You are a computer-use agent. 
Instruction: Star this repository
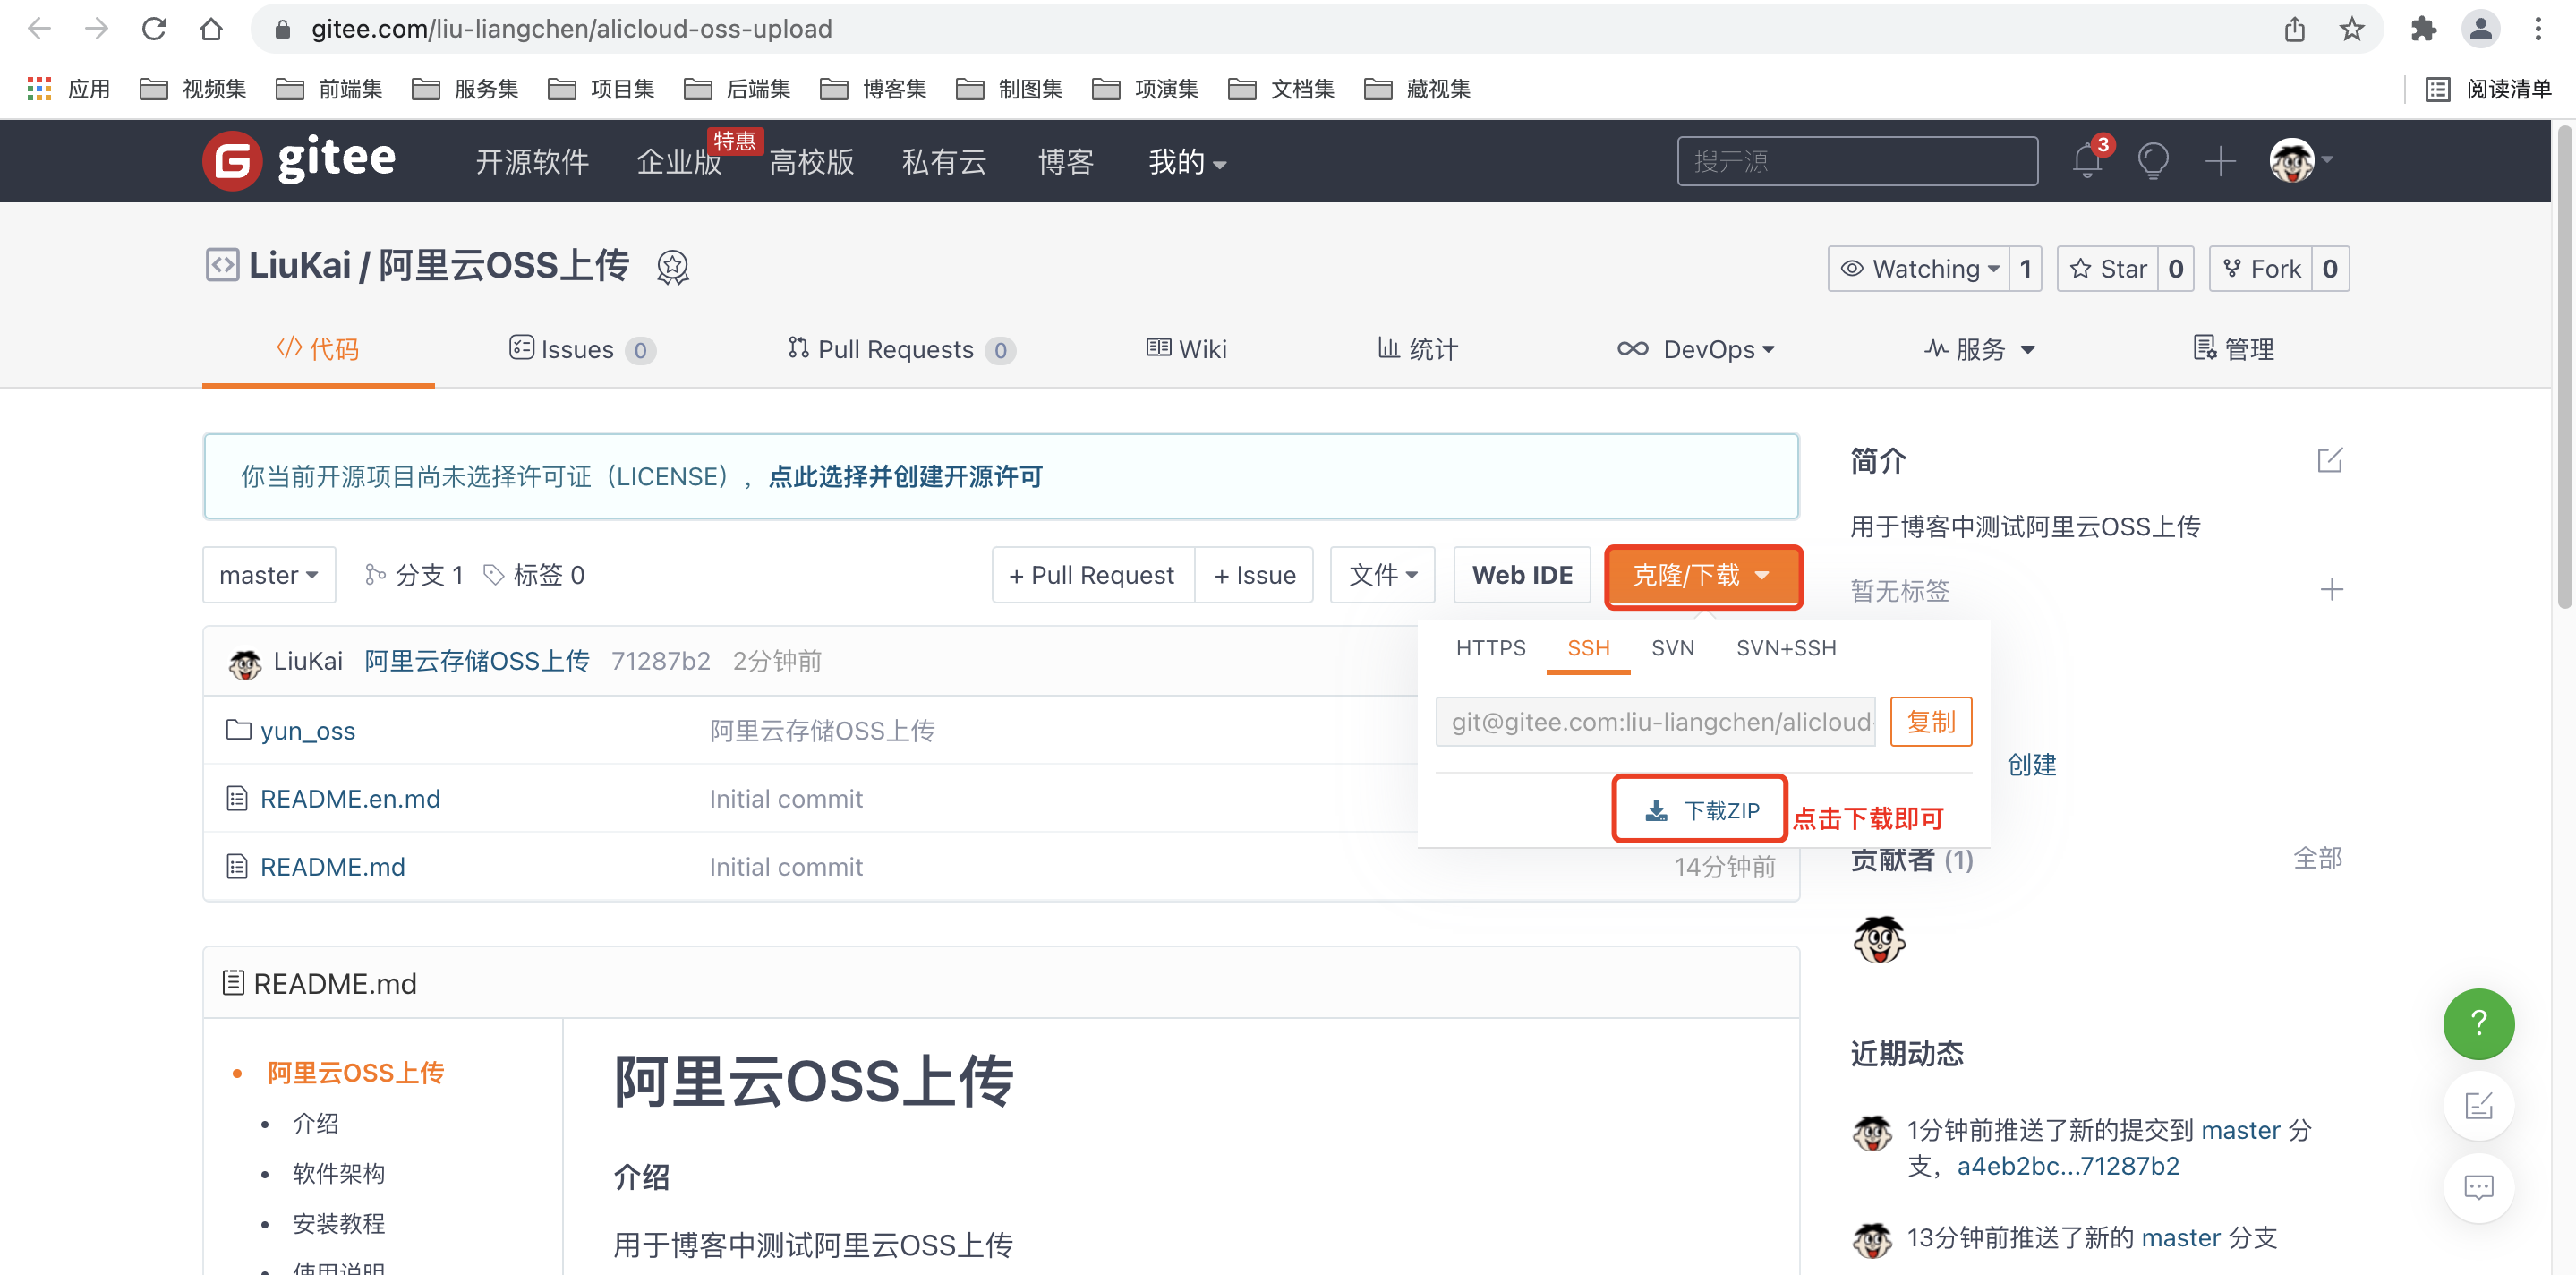tap(2107, 268)
